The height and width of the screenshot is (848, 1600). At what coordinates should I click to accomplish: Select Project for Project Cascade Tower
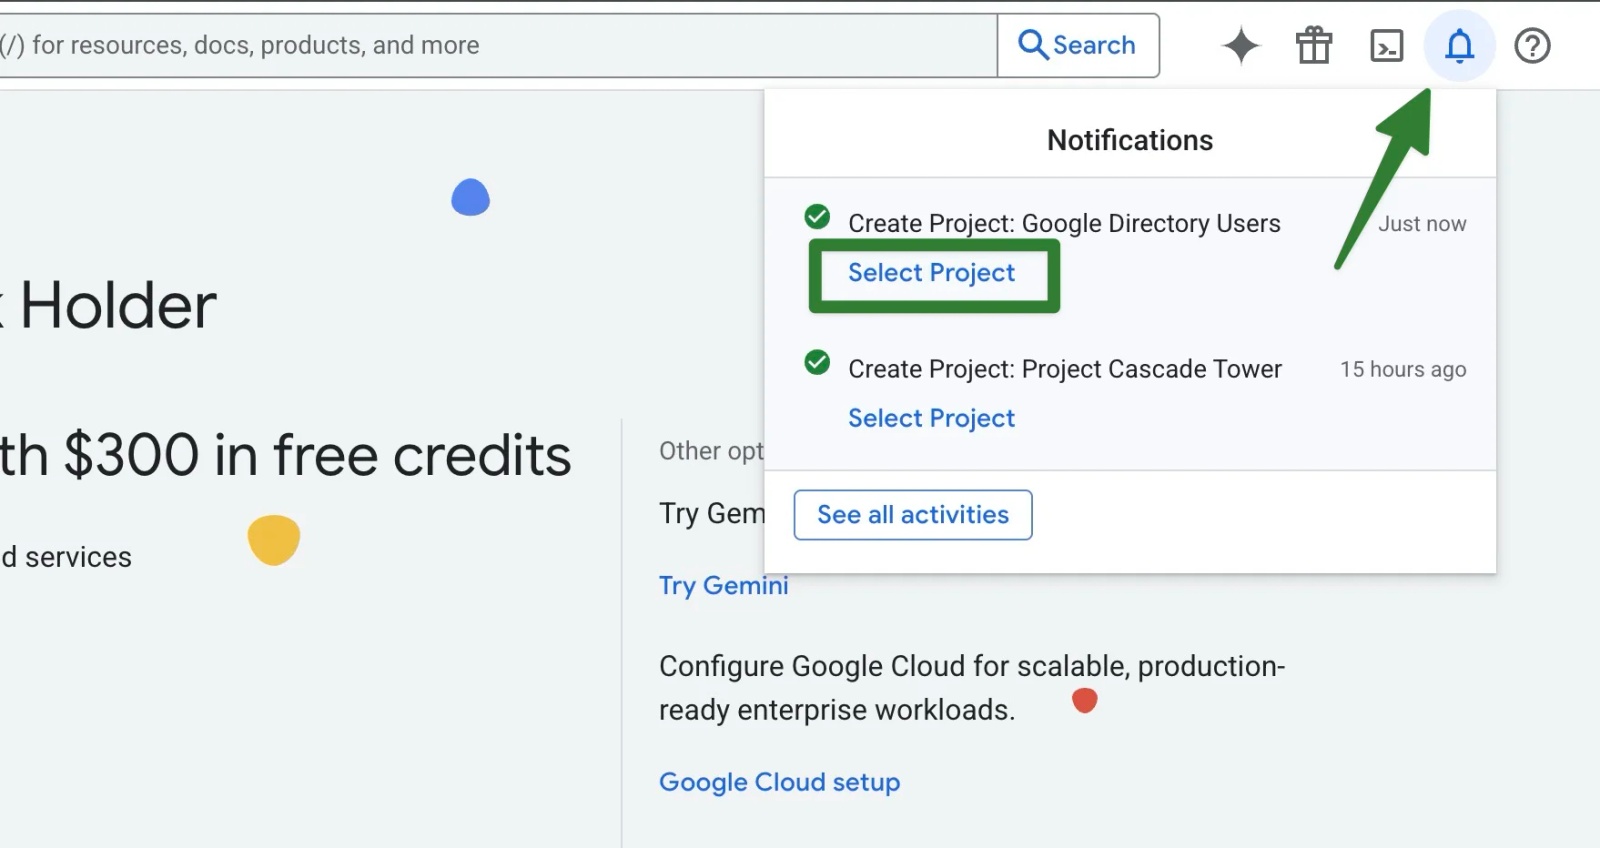(x=932, y=418)
